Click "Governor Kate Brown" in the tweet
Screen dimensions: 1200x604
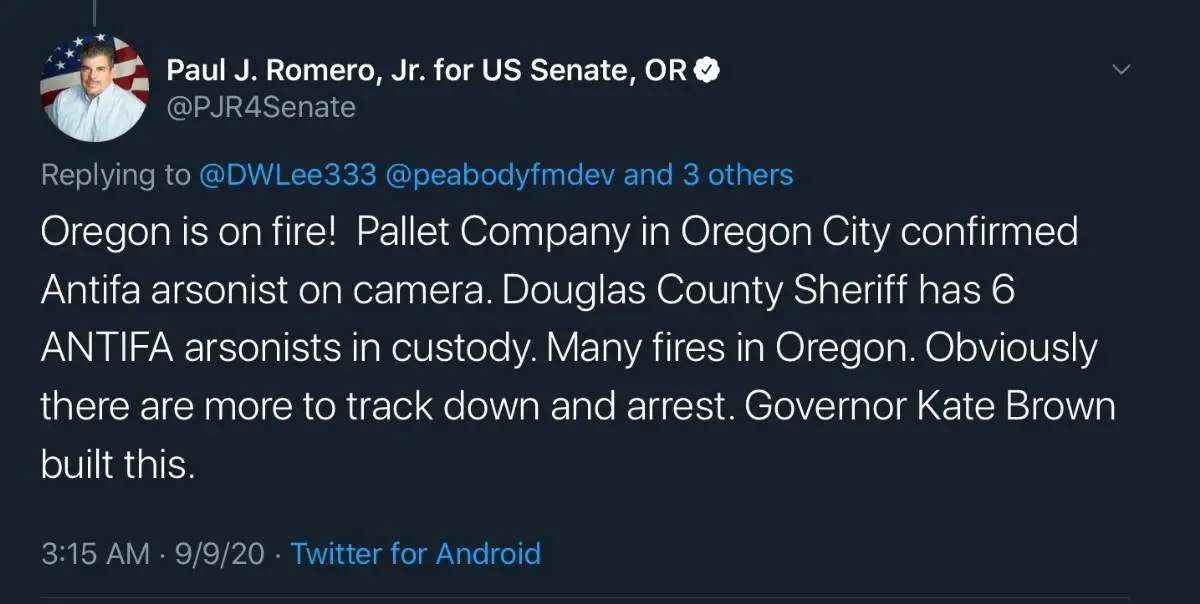(x=929, y=407)
